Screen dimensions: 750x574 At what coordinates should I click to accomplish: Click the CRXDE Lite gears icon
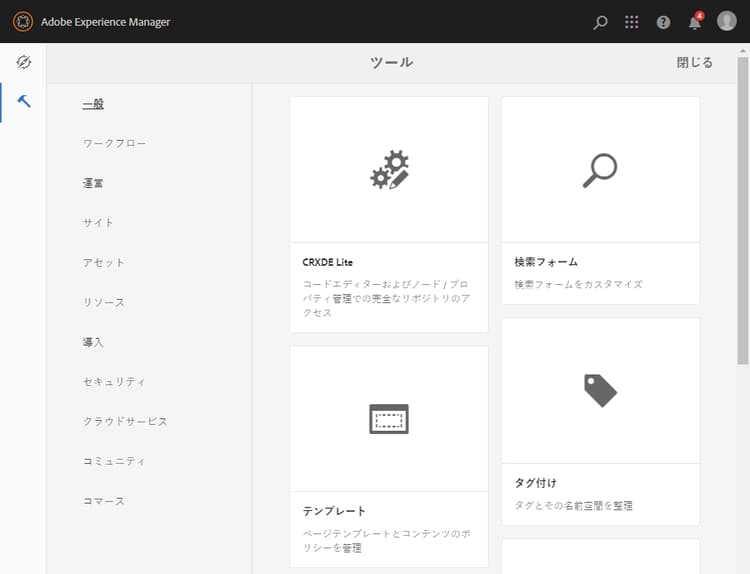389,170
